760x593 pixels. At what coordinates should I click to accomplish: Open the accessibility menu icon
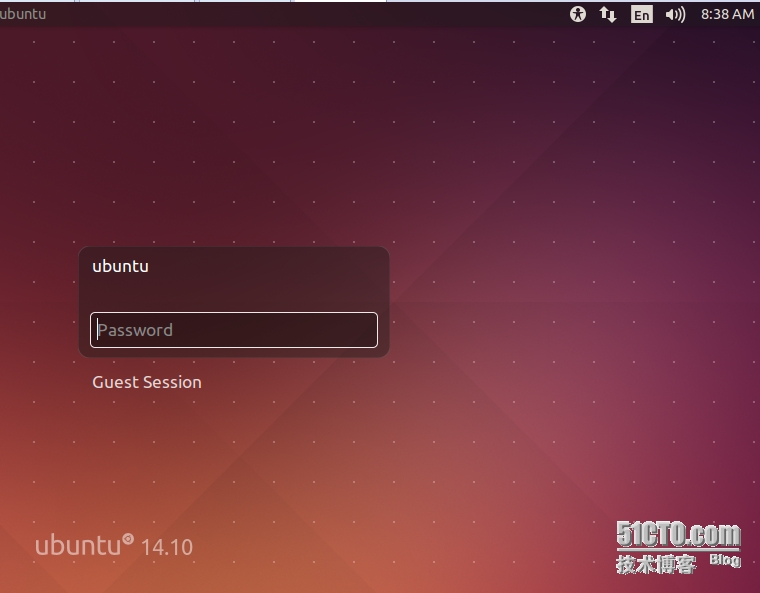pos(577,14)
